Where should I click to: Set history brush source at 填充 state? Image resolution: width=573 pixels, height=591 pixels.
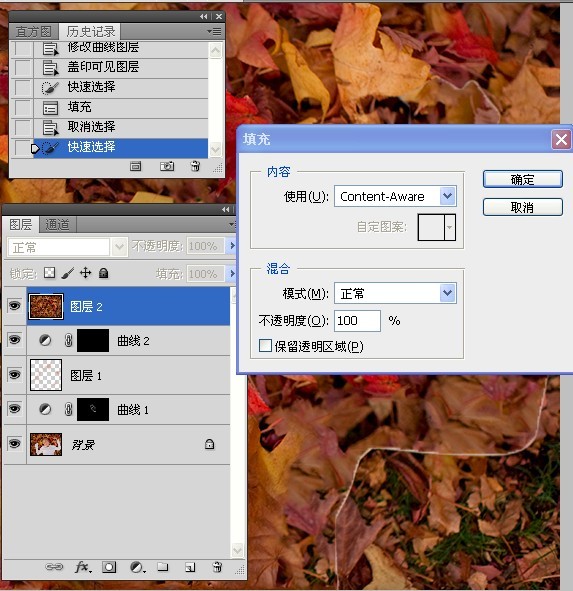coord(23,107)
